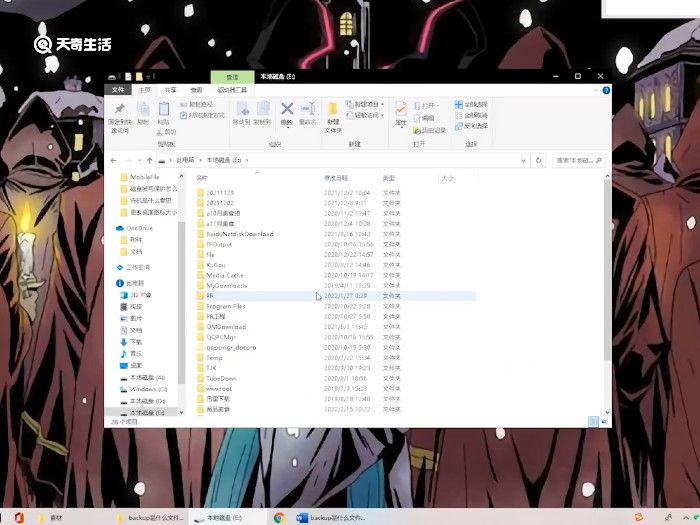The height and width of the screenshot is (525, 700).
Task: Click the Rename icon
Action: [308, 108]
